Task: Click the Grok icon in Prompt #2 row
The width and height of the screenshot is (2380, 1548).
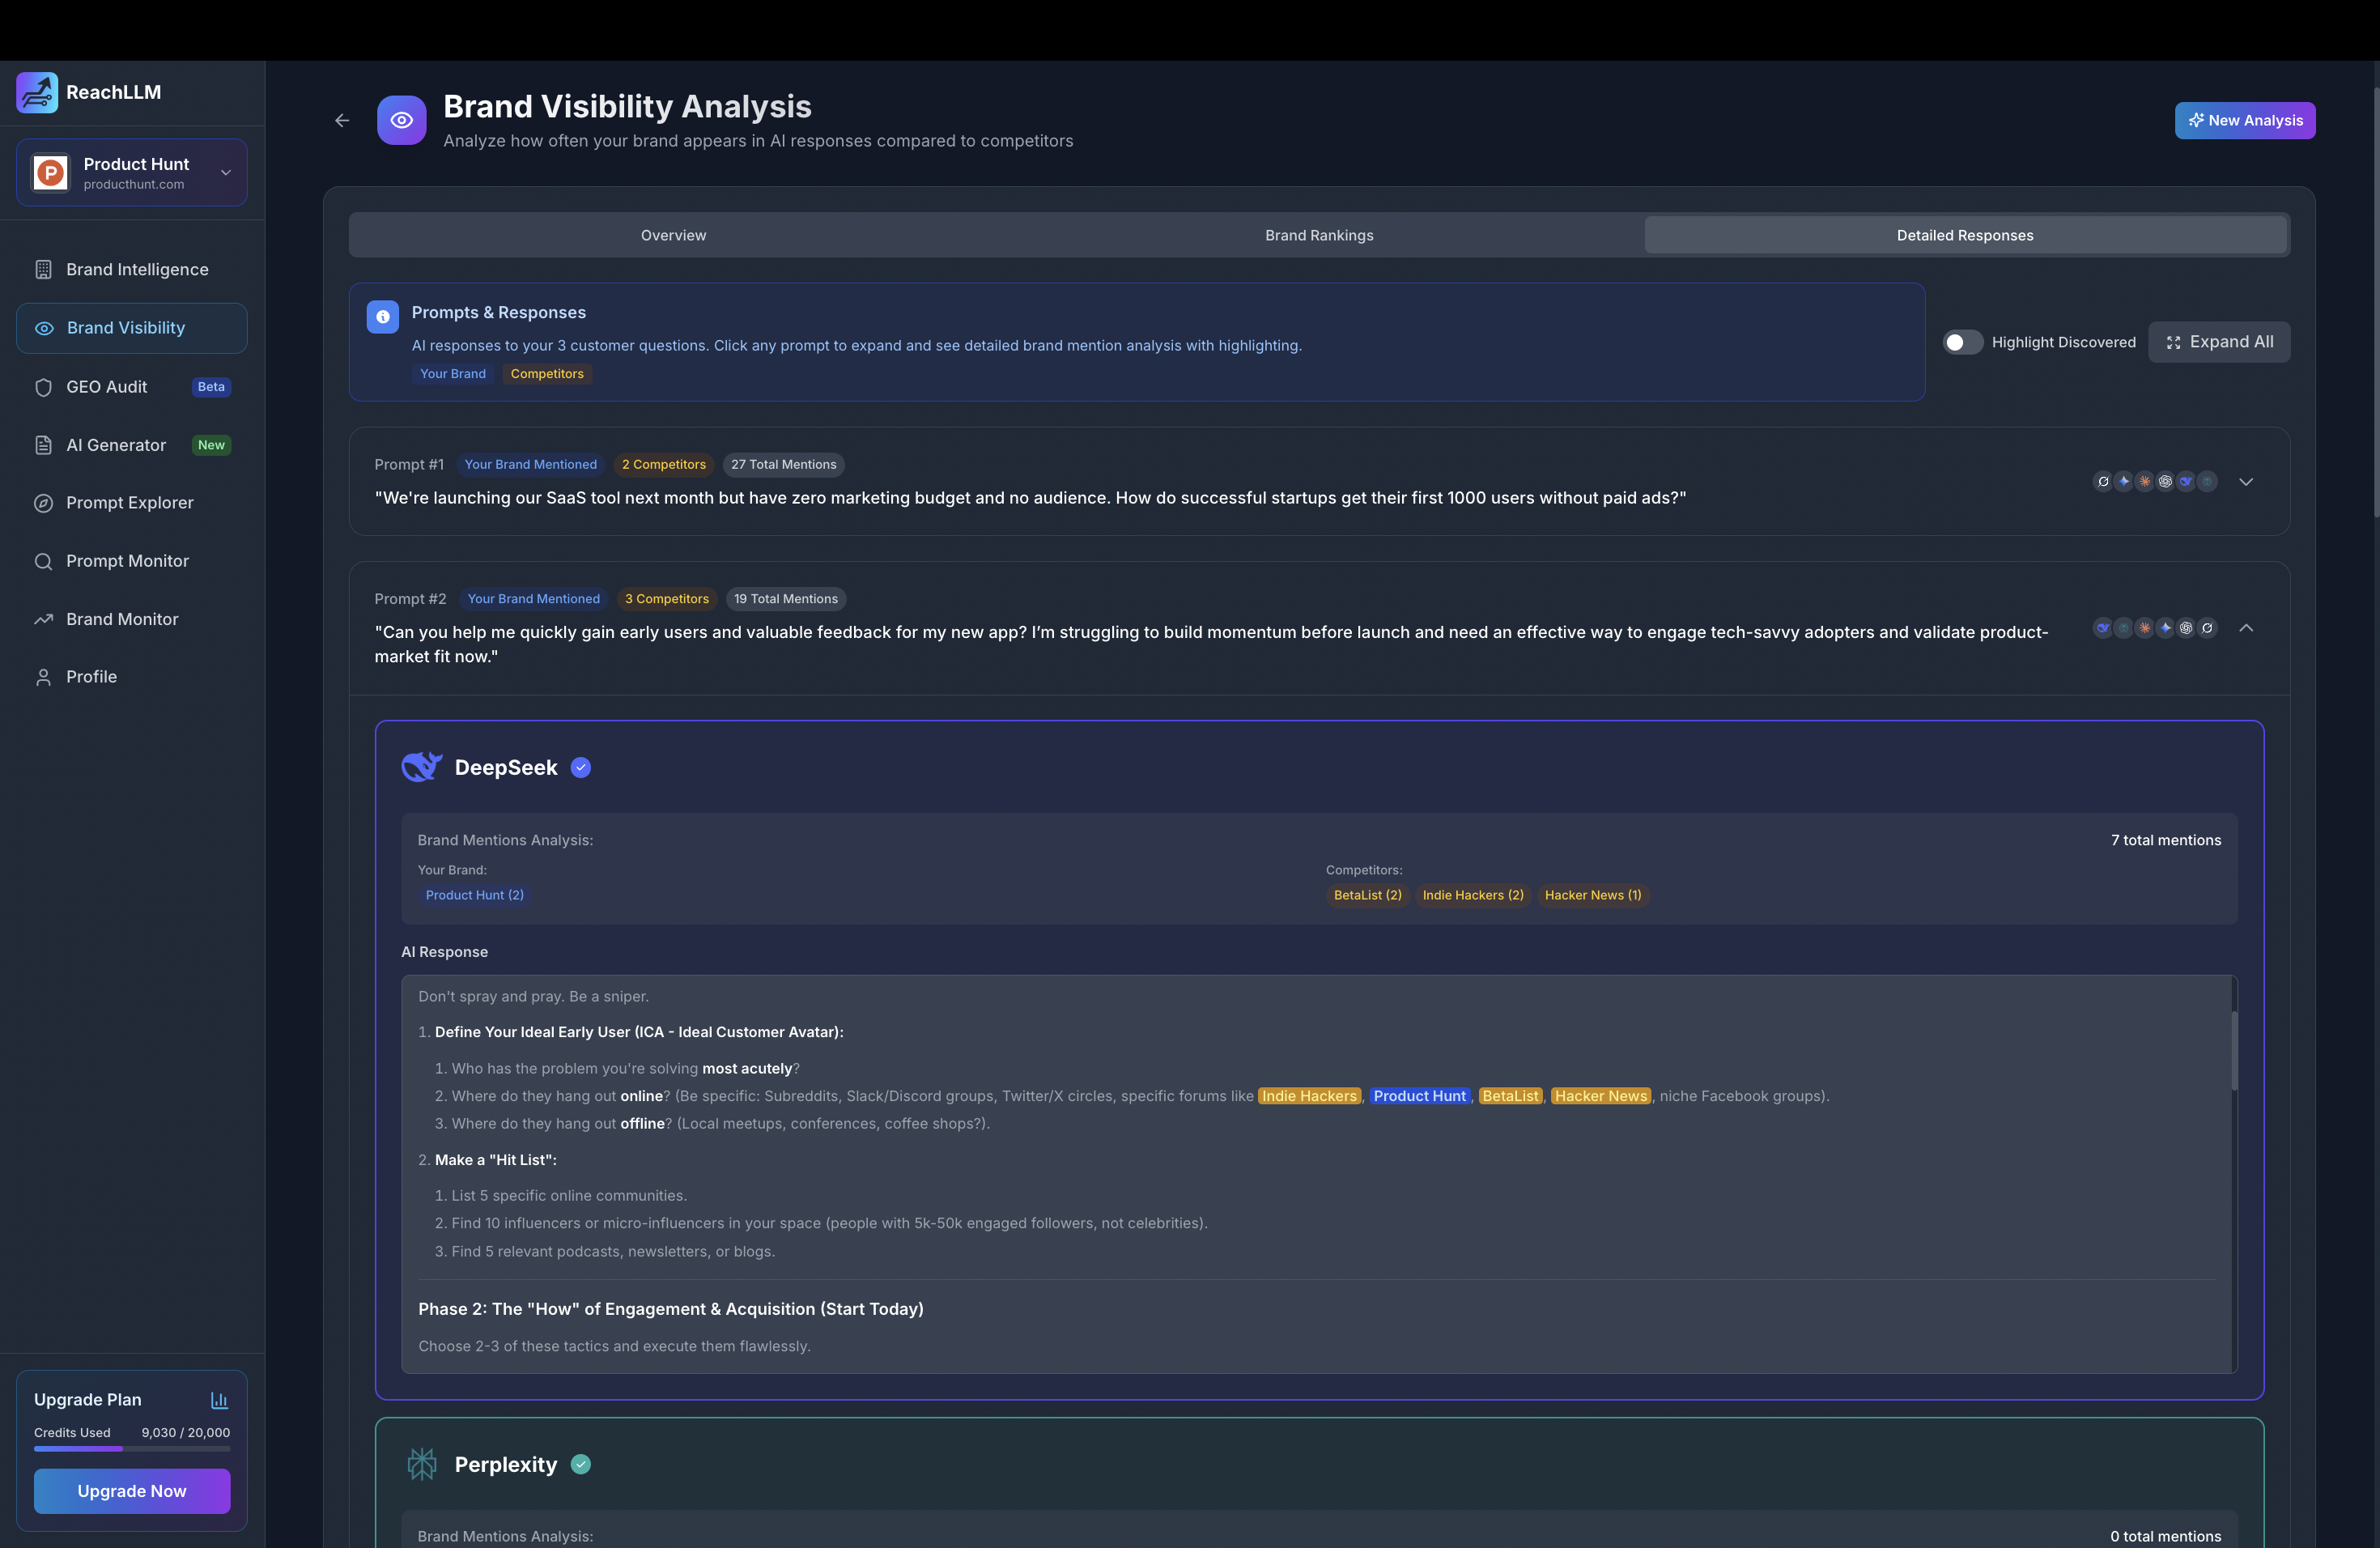Action: pos(2207,628)
